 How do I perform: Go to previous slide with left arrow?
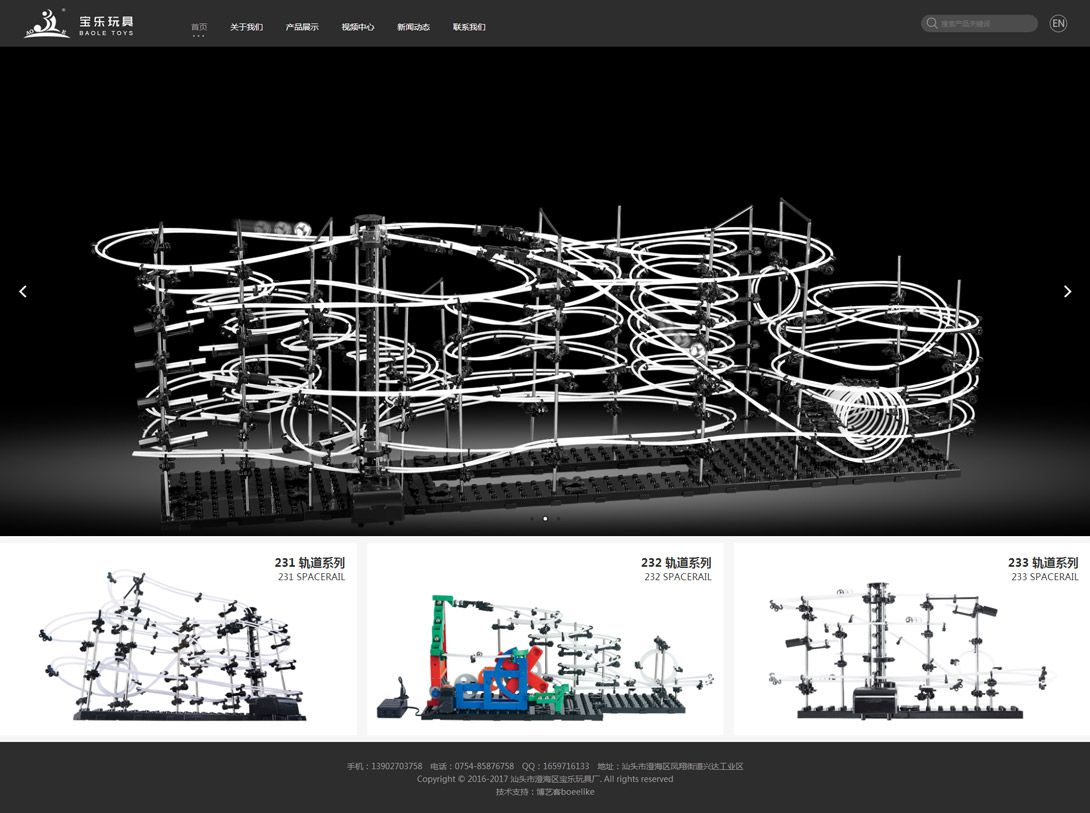click(x=23, y=291)
